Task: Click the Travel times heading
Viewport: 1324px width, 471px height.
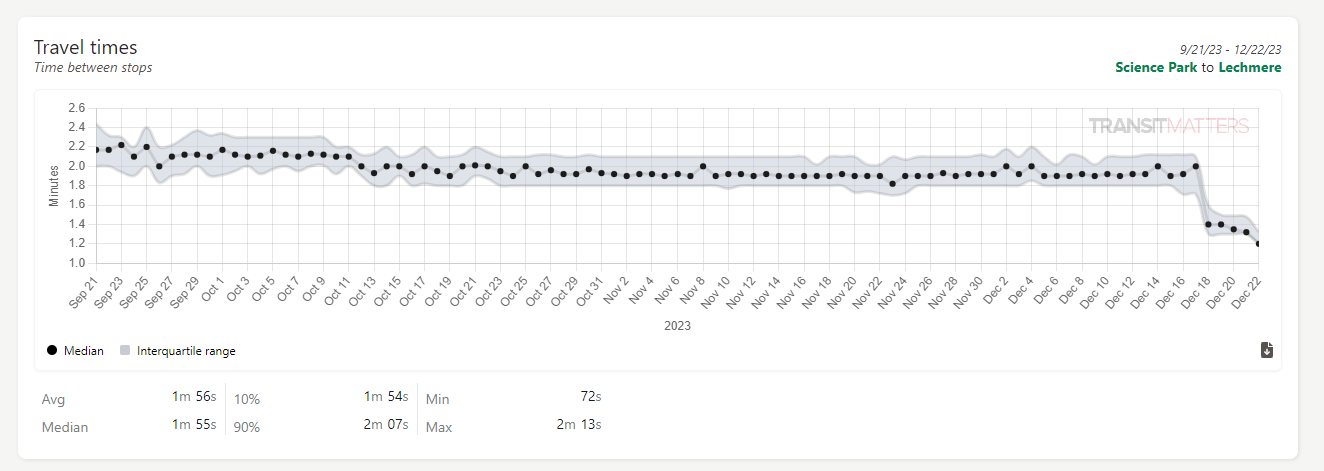Action: pyautogui.click(x=86, y=47)
